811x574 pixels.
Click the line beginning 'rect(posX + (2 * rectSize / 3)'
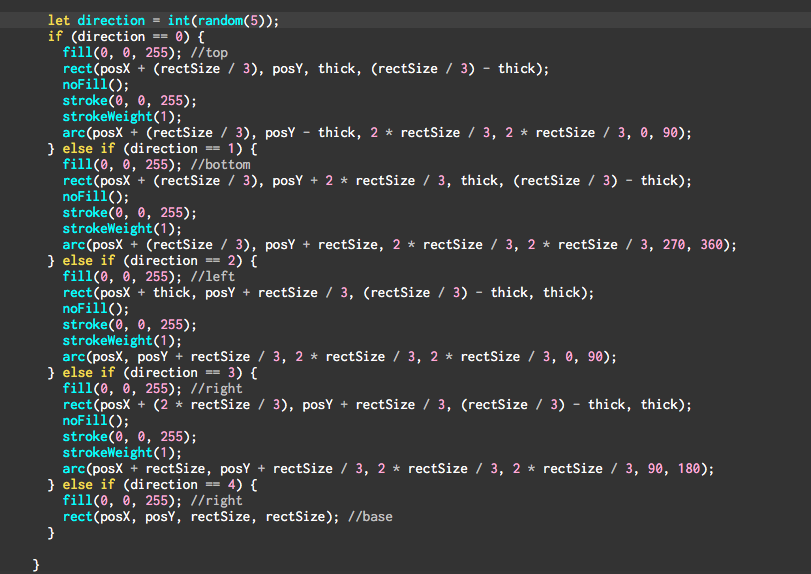pyautogui.click(x=377, y=405)
